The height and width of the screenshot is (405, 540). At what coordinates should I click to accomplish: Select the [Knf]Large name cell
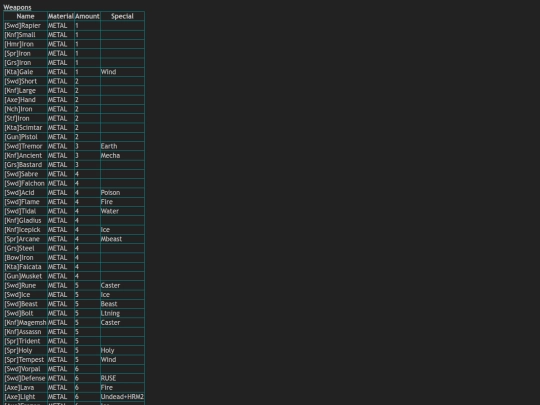[25, 91]
